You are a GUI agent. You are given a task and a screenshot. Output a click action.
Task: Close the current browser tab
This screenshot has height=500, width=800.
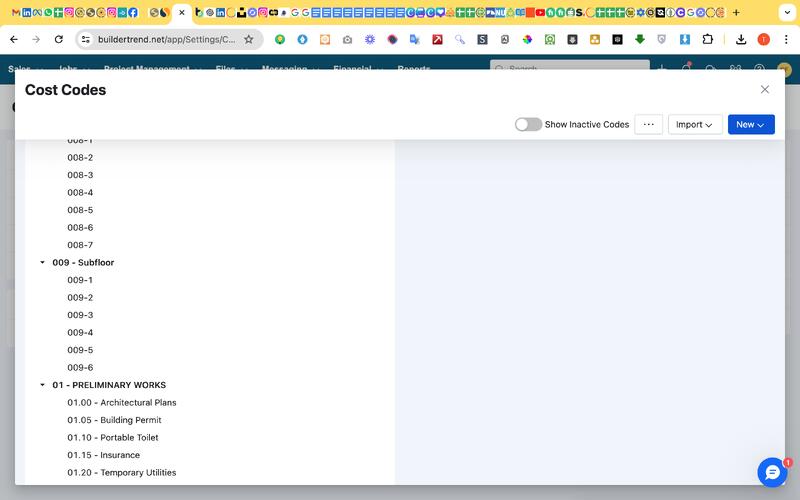pyautogui.click(x=182, y=12)
